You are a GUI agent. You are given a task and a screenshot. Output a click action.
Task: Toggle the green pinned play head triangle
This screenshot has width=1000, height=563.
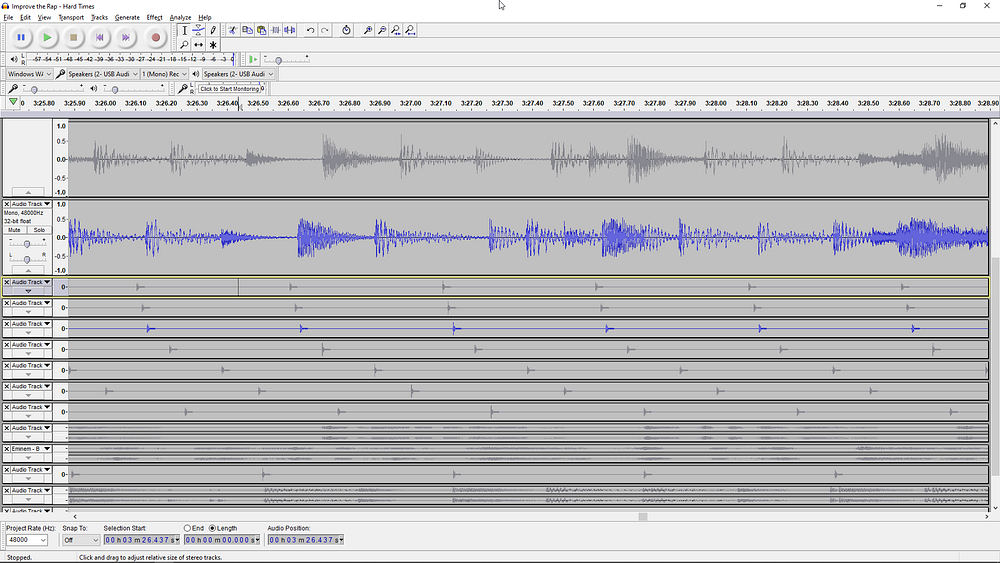tap(13, 102)
